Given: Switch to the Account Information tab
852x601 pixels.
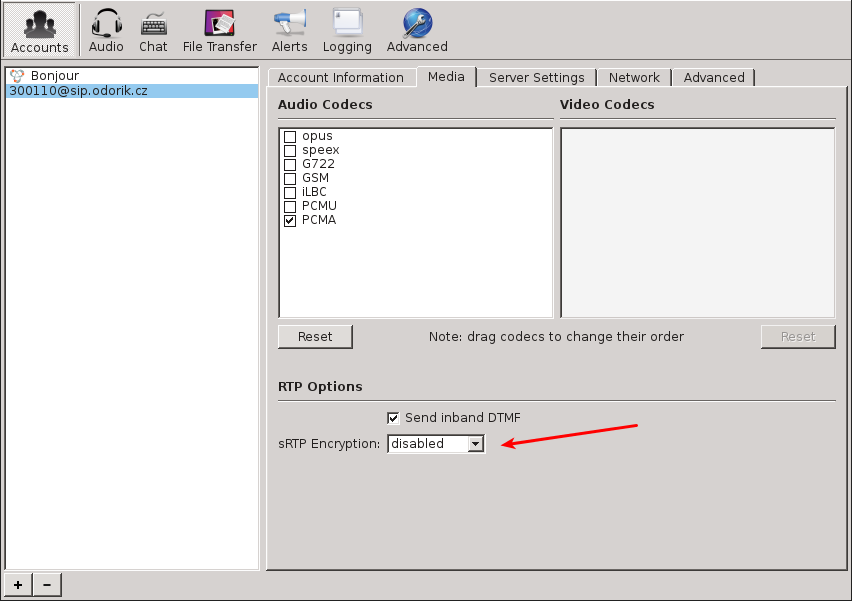Looking at the screenshot, I should 341,78.
